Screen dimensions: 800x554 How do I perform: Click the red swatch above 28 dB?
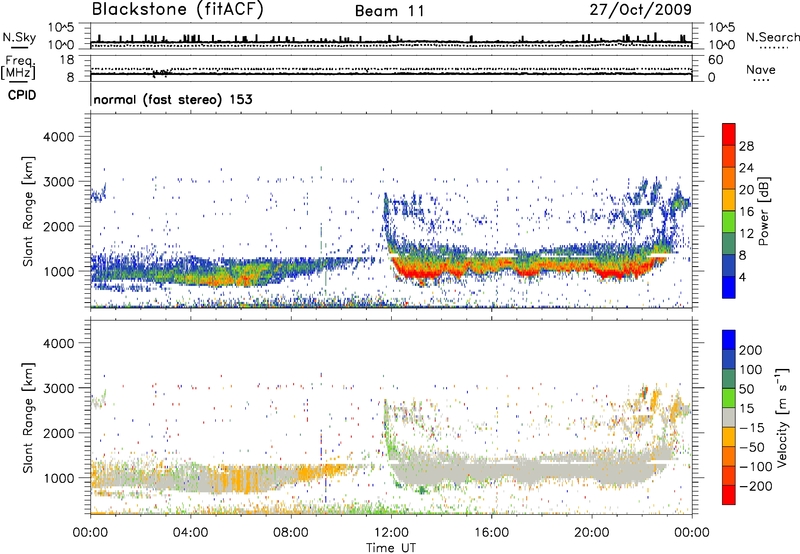click(x=729, y=135)
